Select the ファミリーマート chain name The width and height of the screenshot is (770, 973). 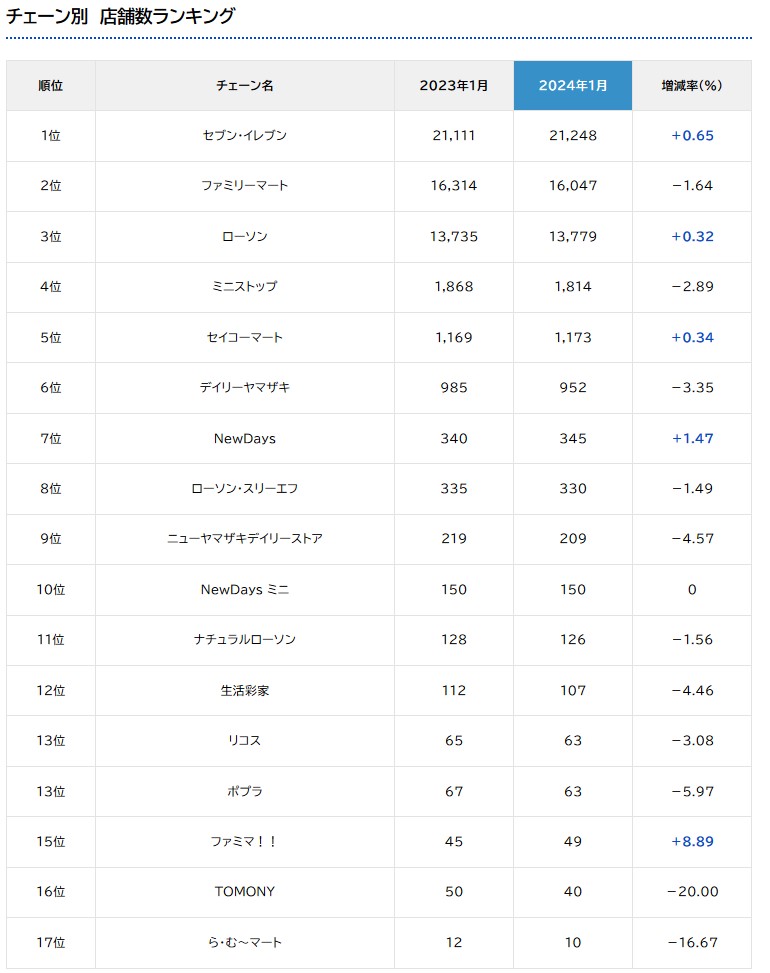(x=245, y=186)
